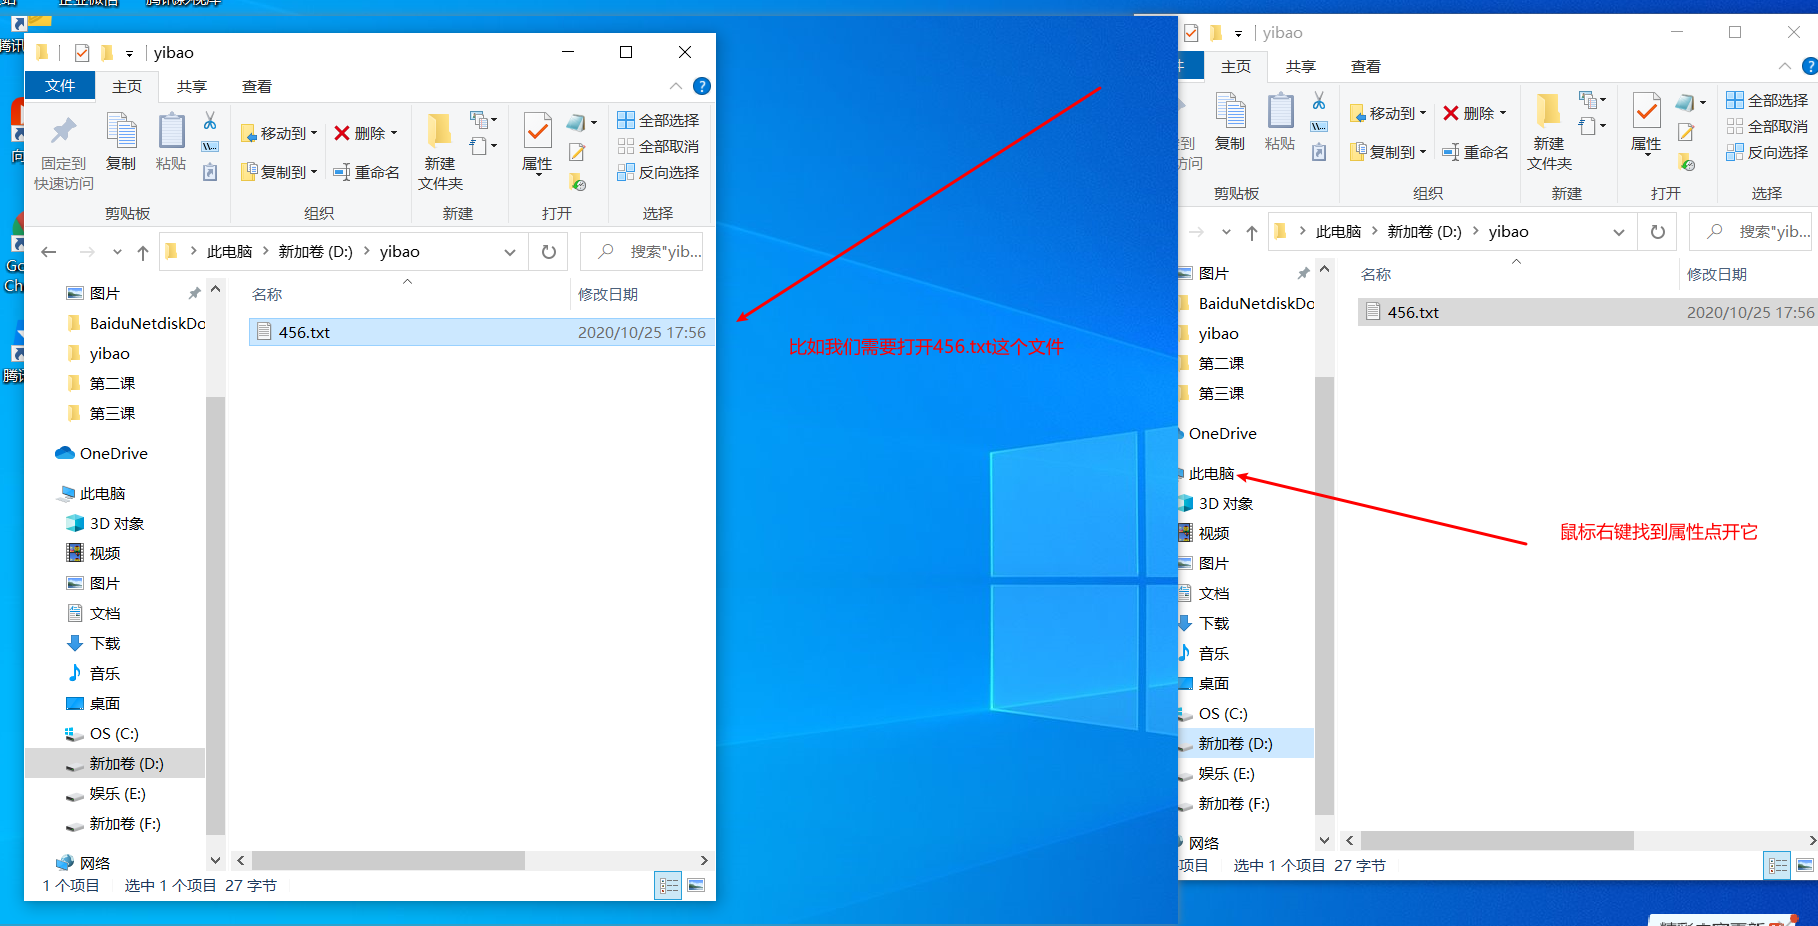
Task: Click 此电脑 breadcrumb in left window address bar
Action: coord(229,252)
